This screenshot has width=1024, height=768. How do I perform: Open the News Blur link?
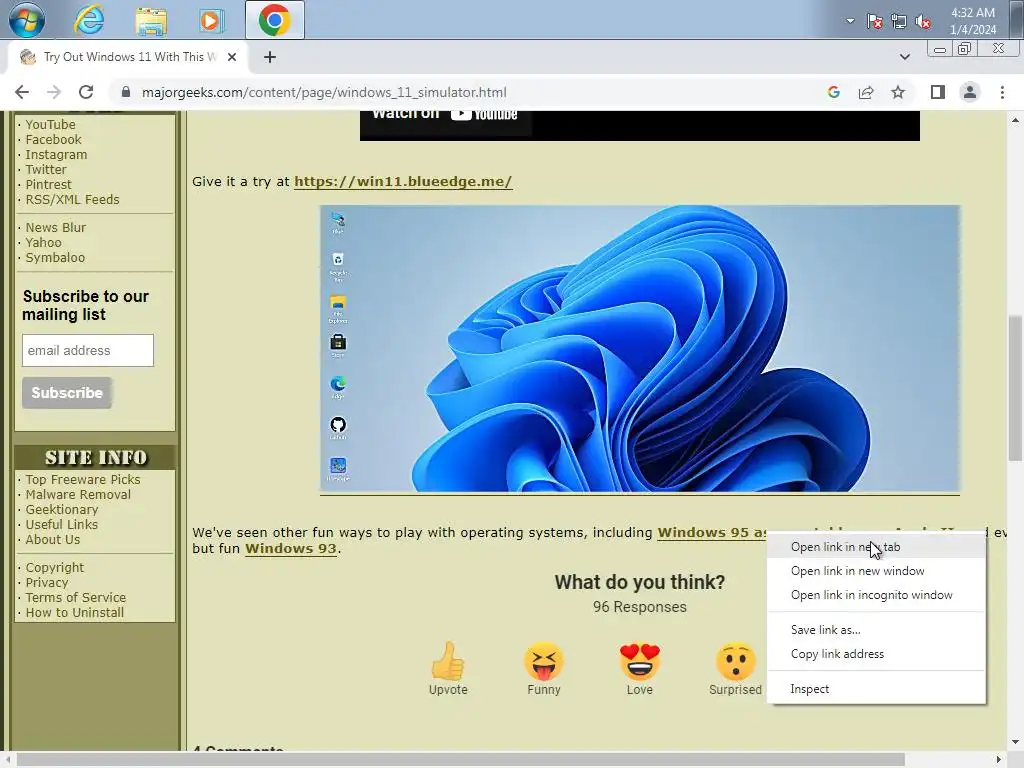point(56,227)
